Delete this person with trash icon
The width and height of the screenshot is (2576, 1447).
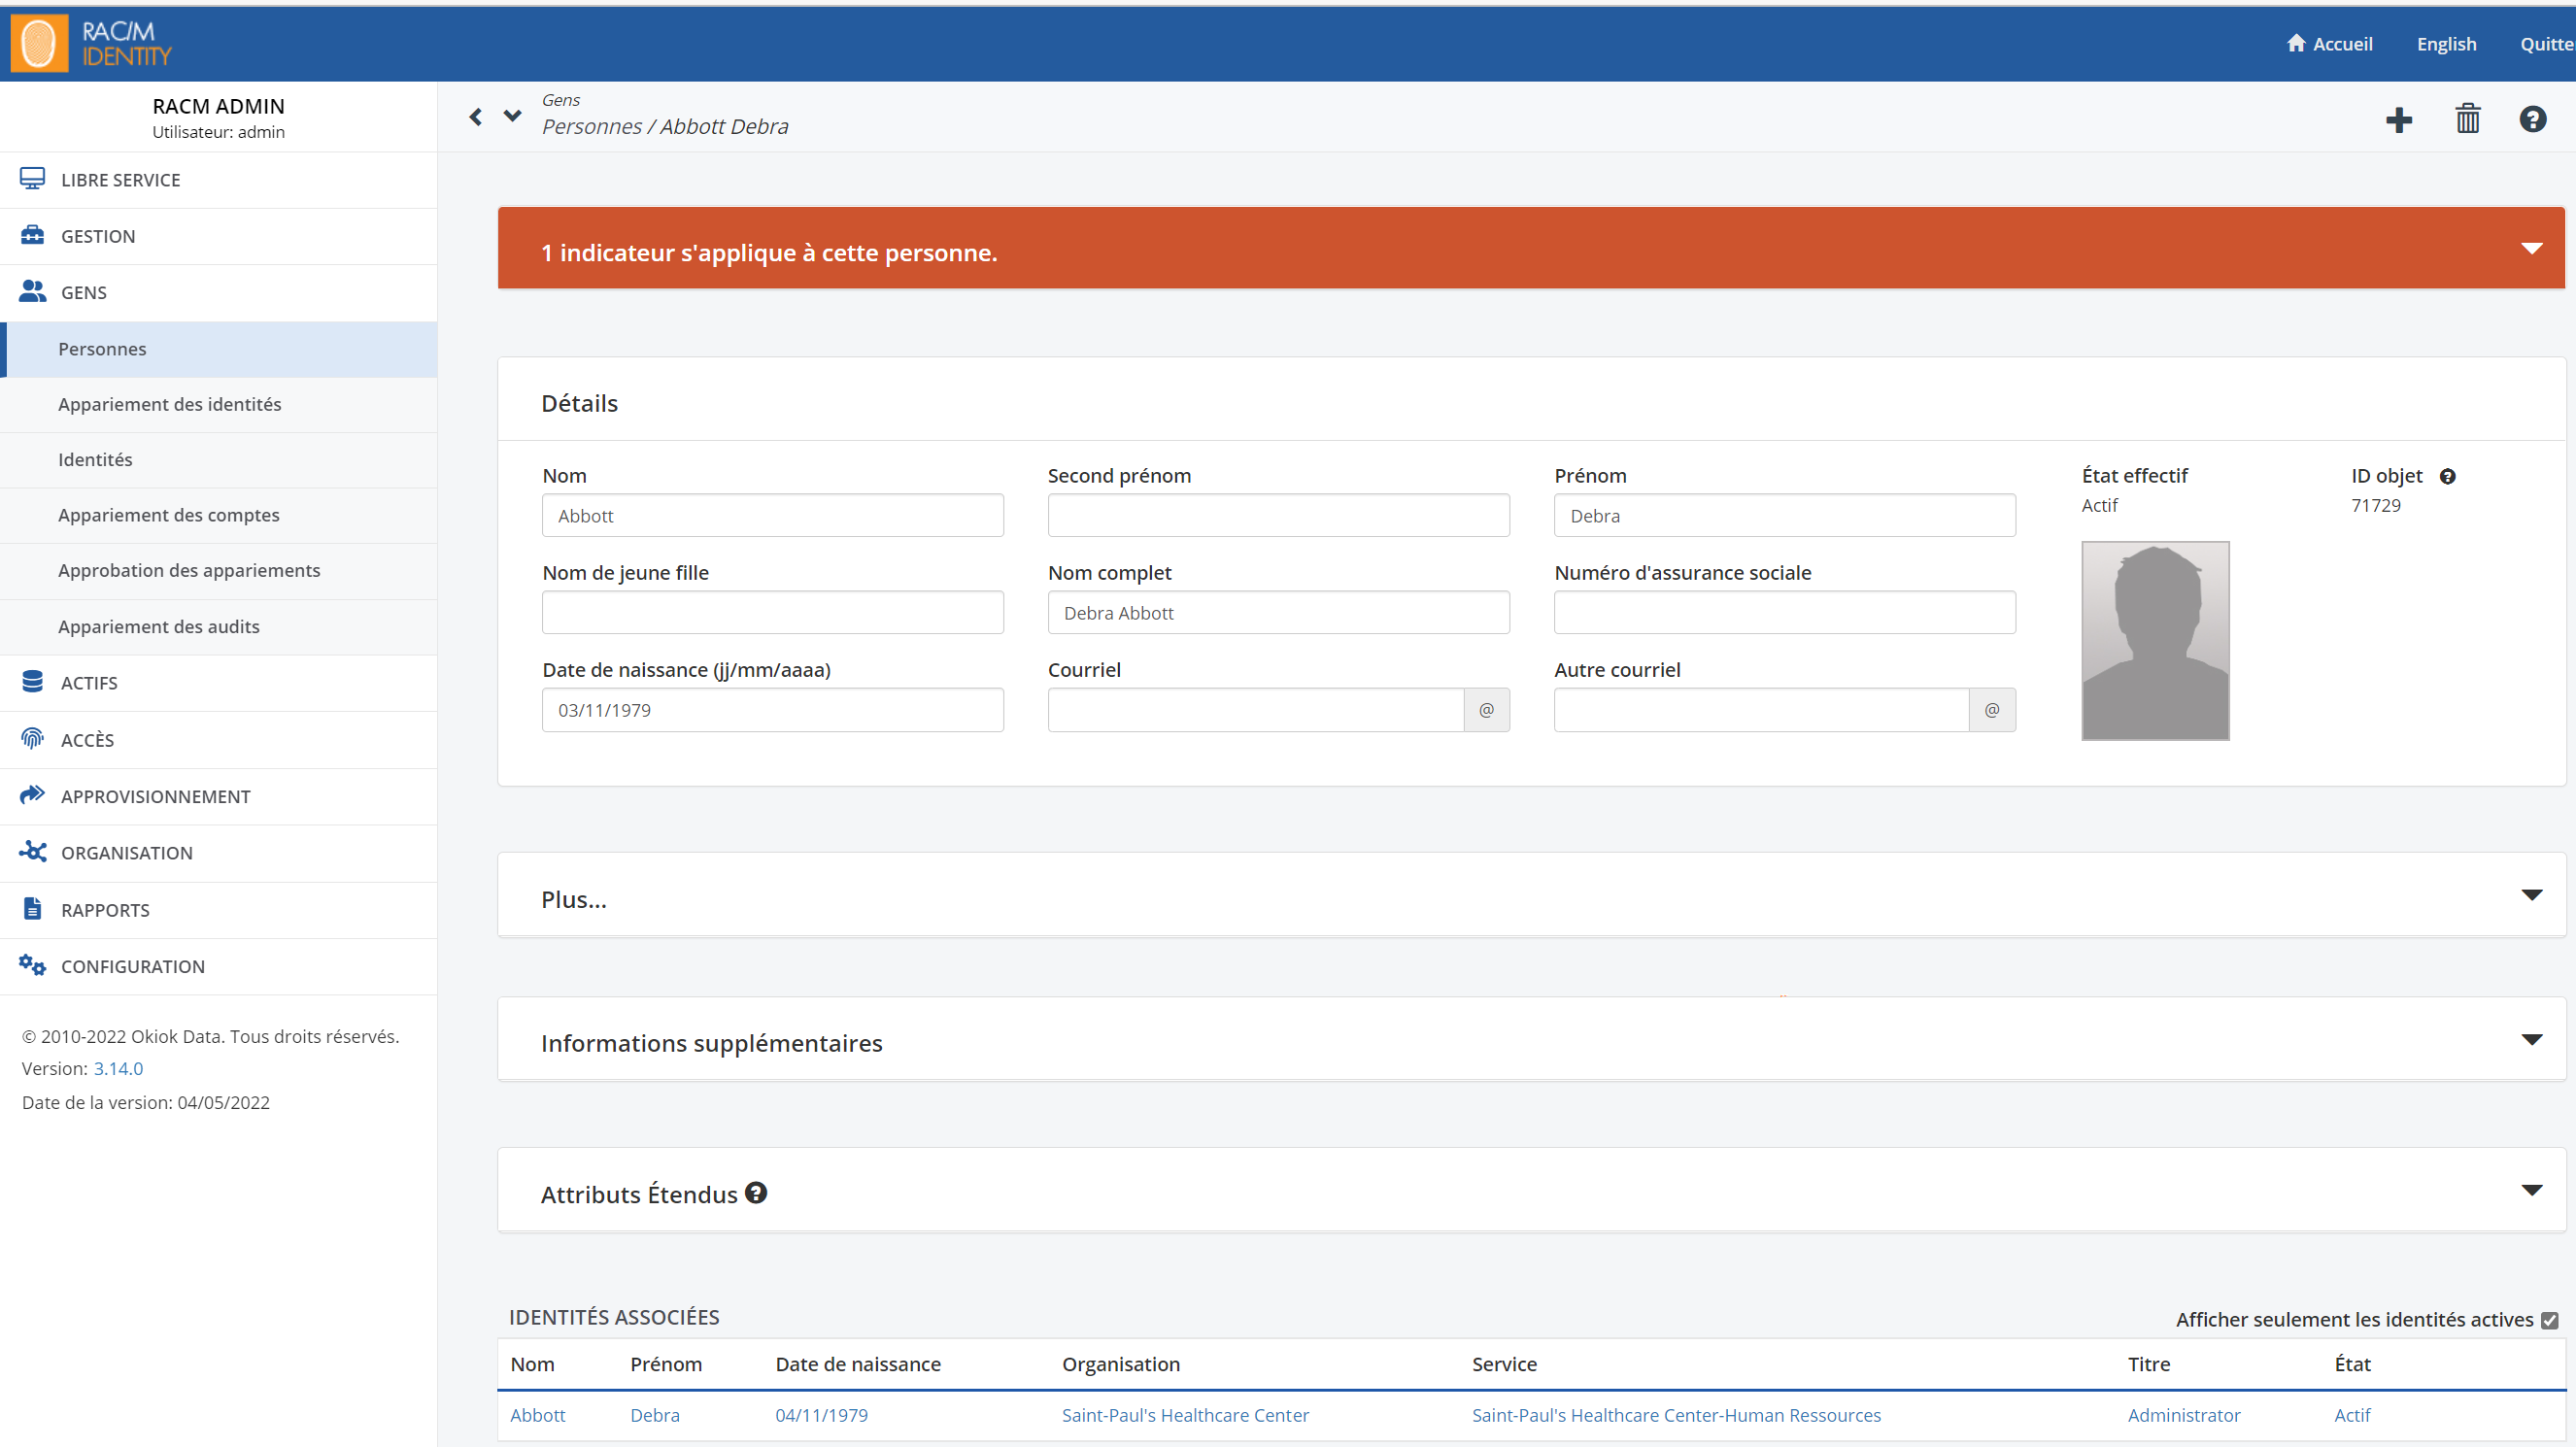click(2467, 119)
